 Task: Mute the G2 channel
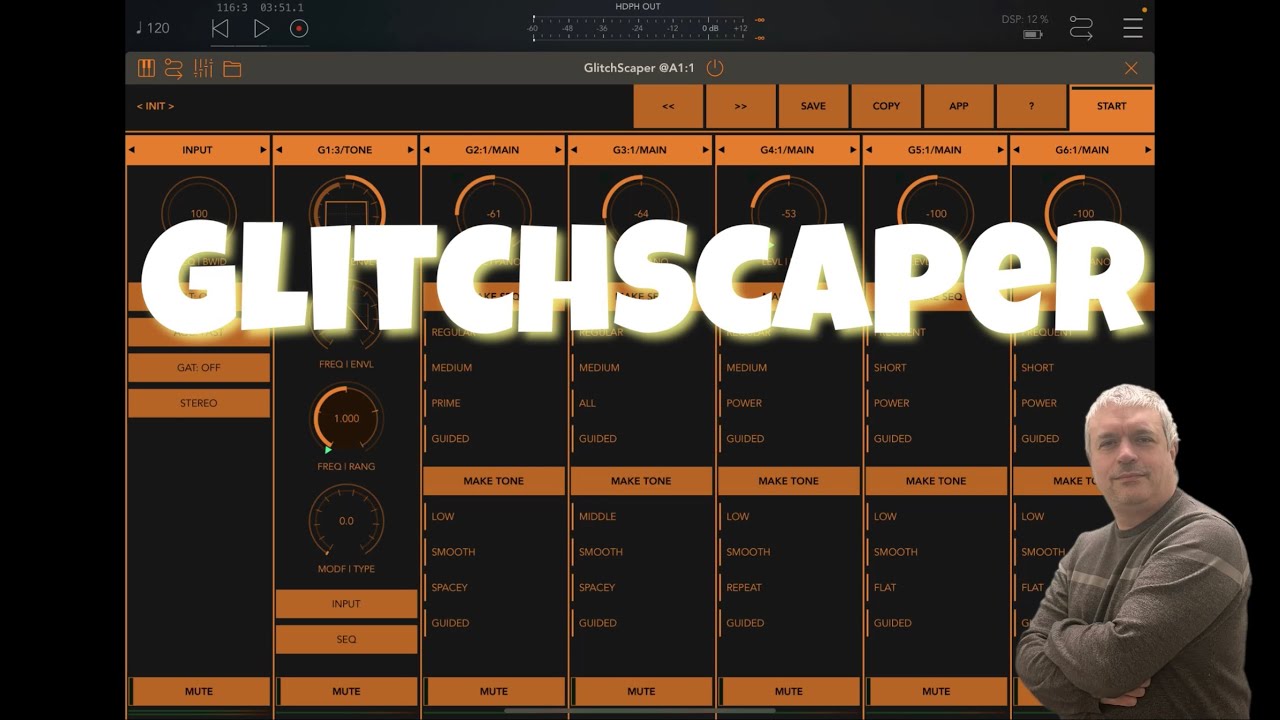(x=494, y=691)
